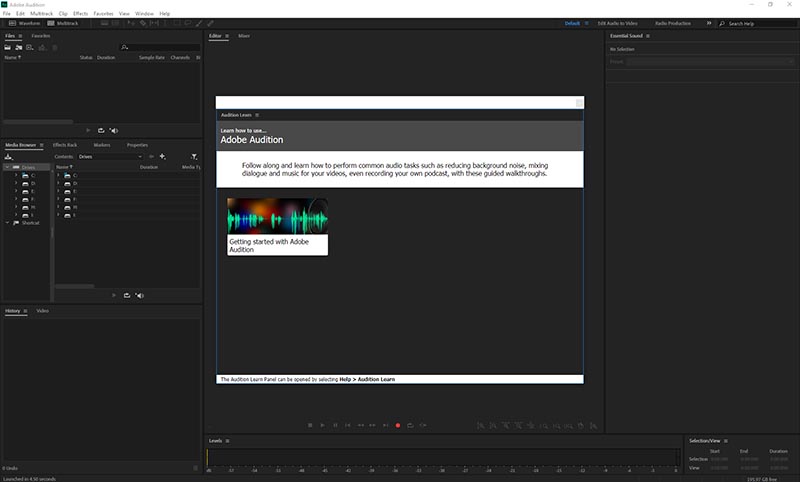
Task: Switch to the Effects Rack tab
Action: pyautogui.click(x=65, y=145)
